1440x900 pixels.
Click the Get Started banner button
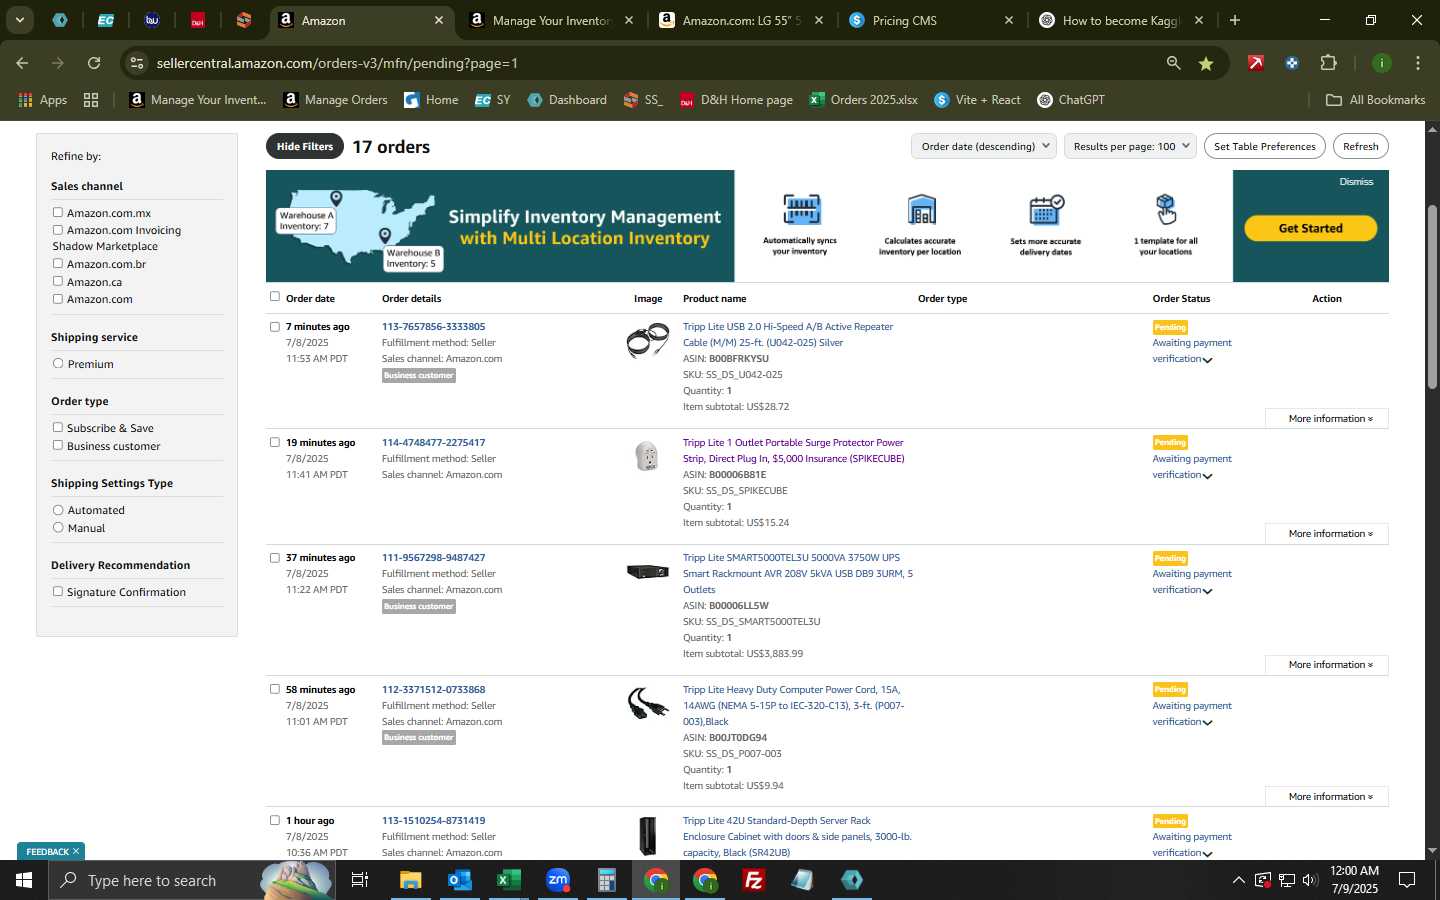(x=1310, y=228)
